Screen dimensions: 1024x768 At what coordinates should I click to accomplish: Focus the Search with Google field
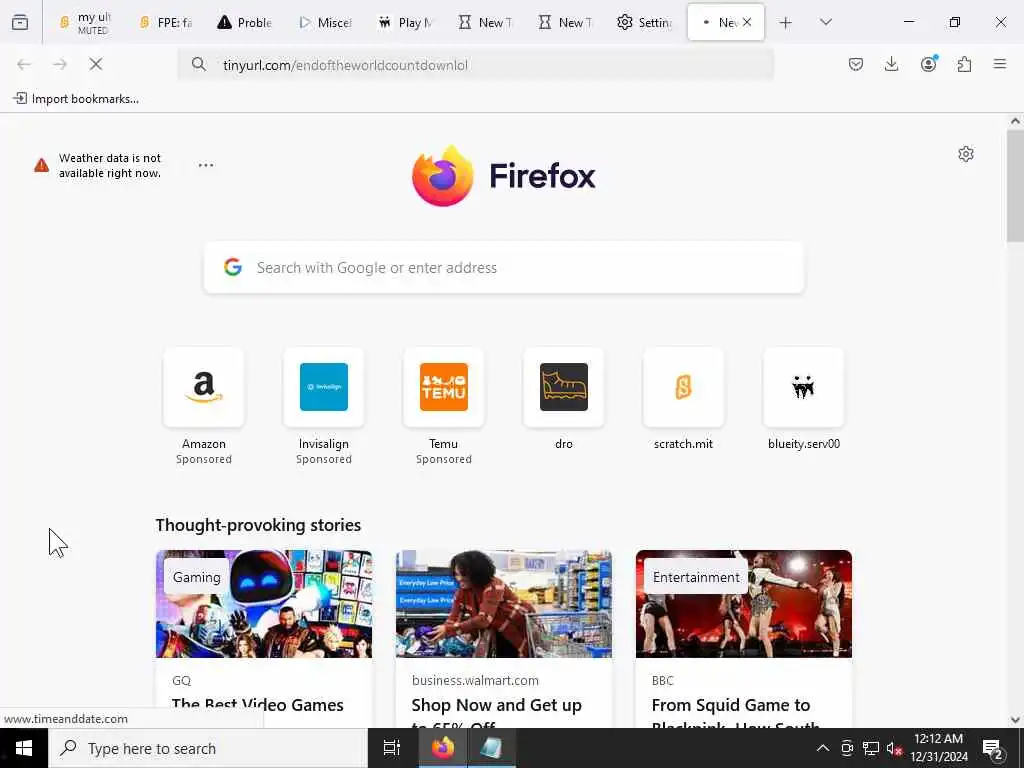(x=504, y=268)
